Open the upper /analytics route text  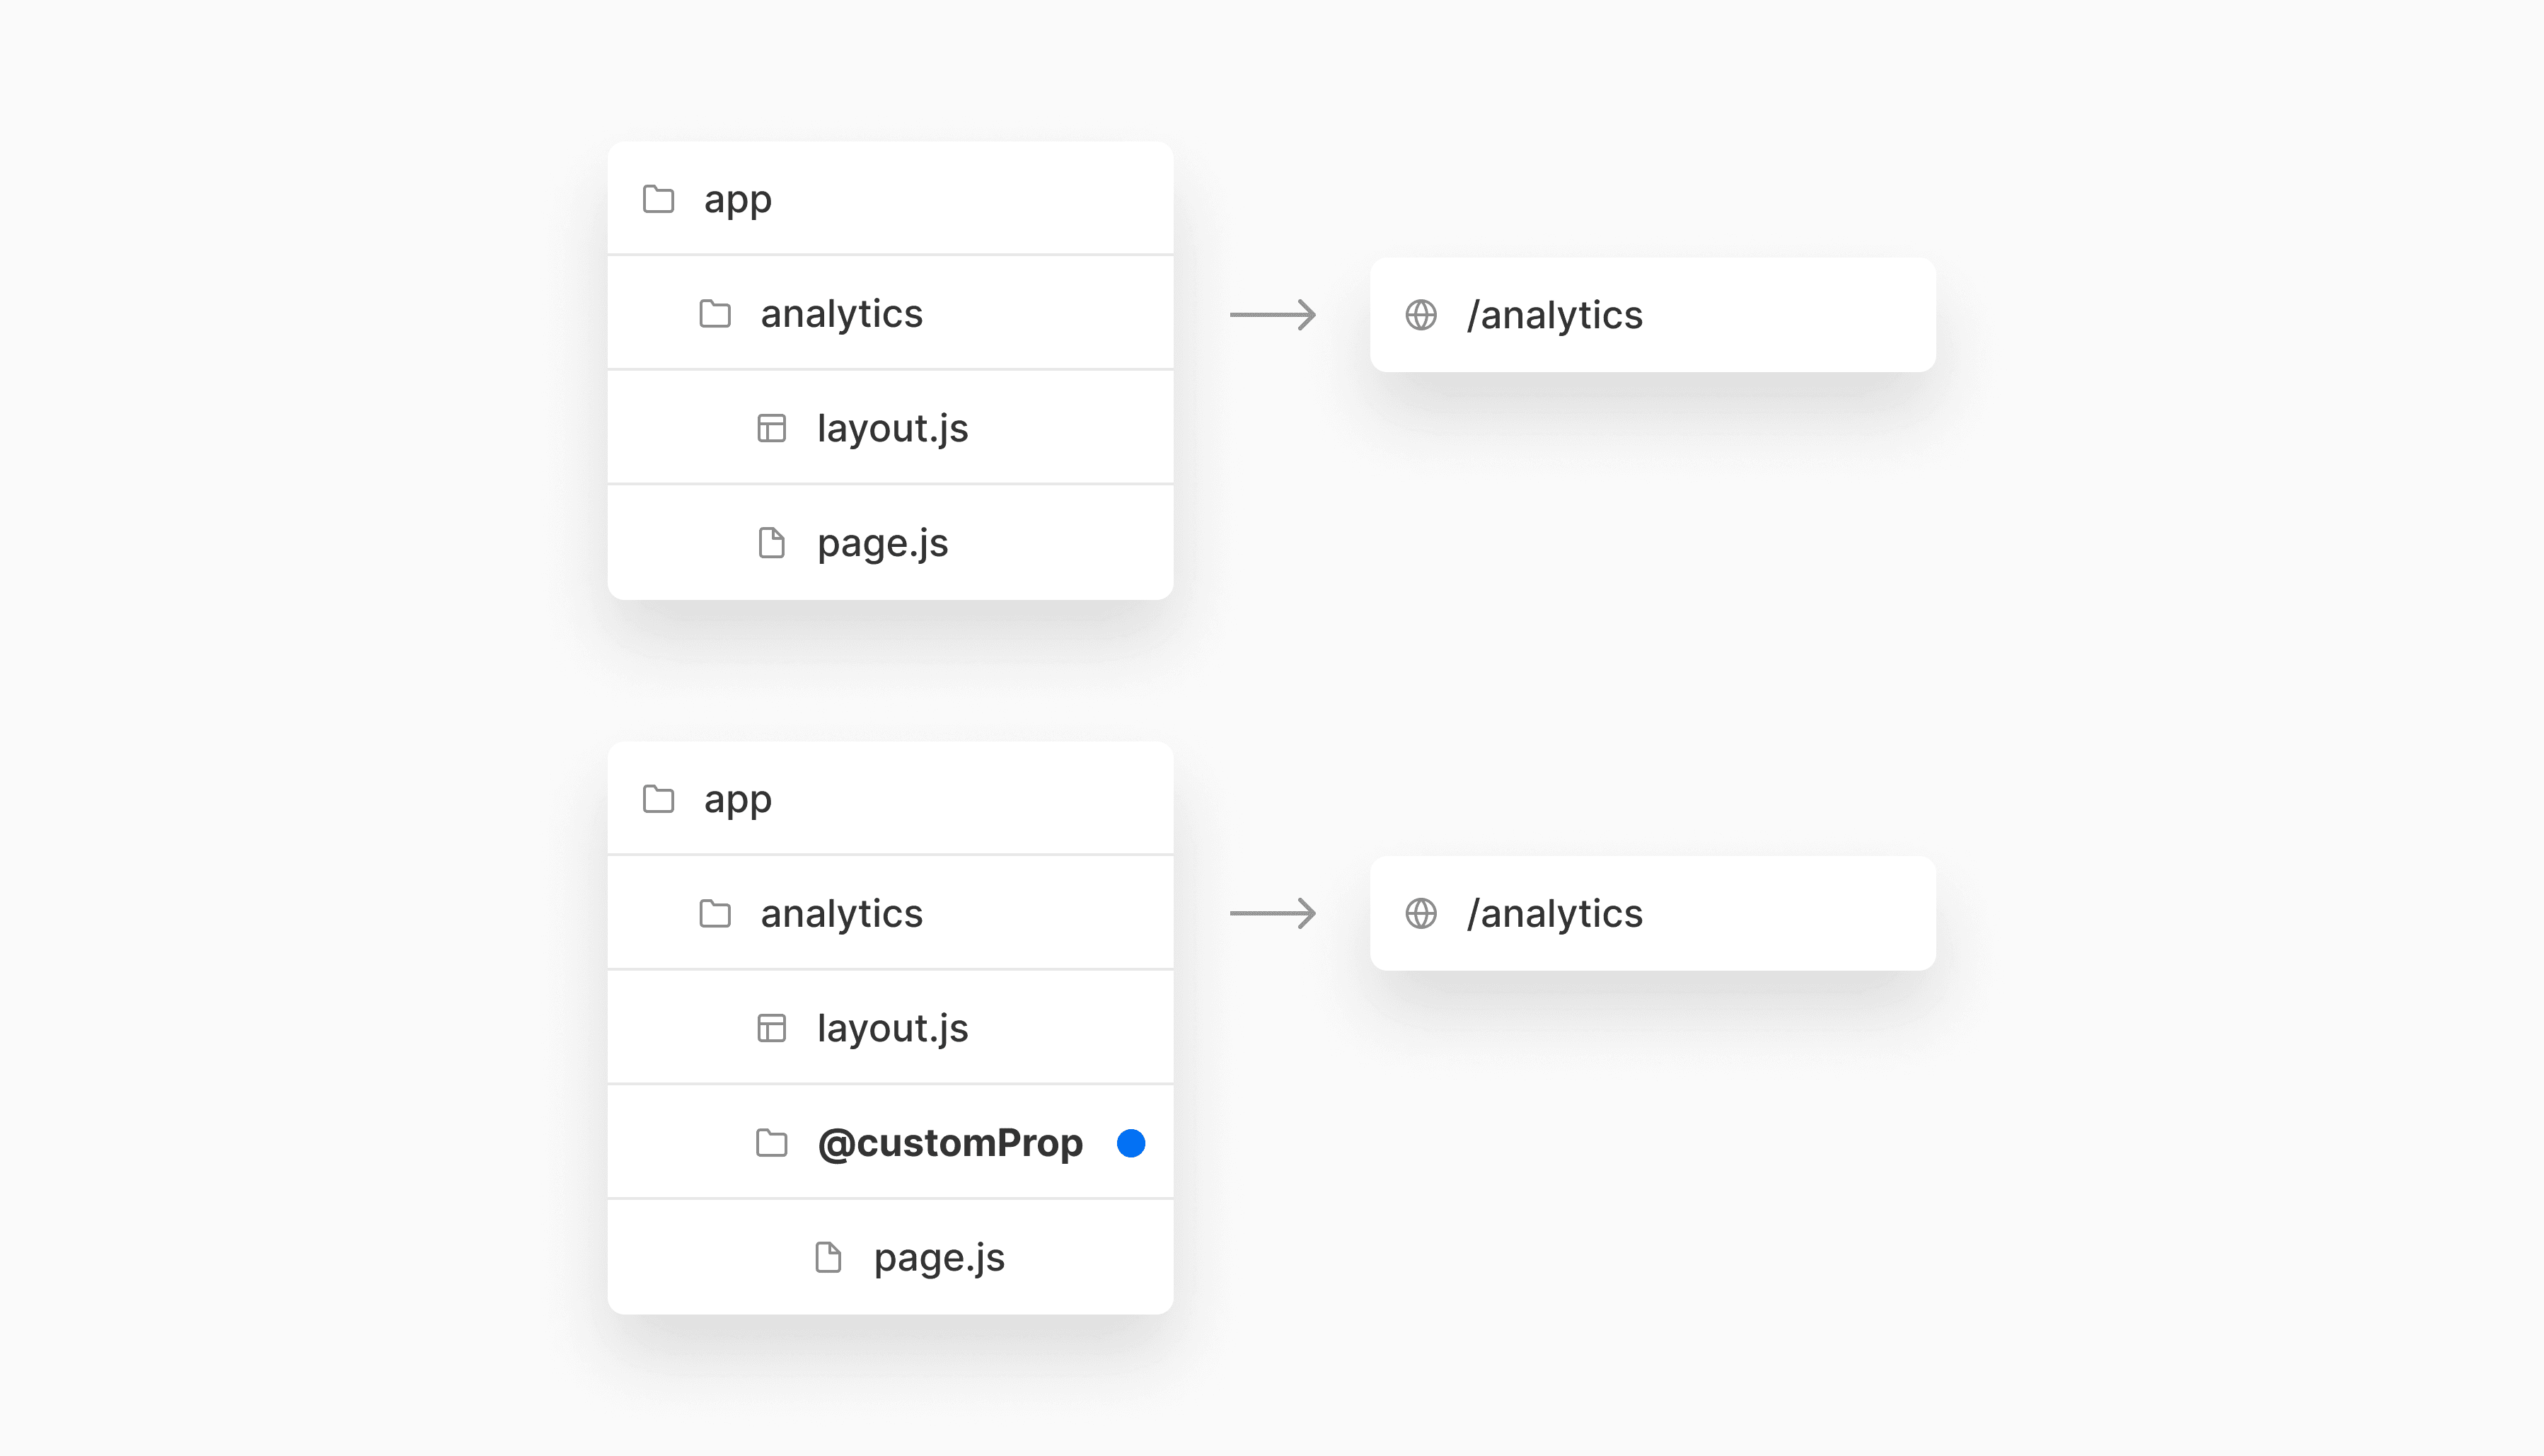1554,316
